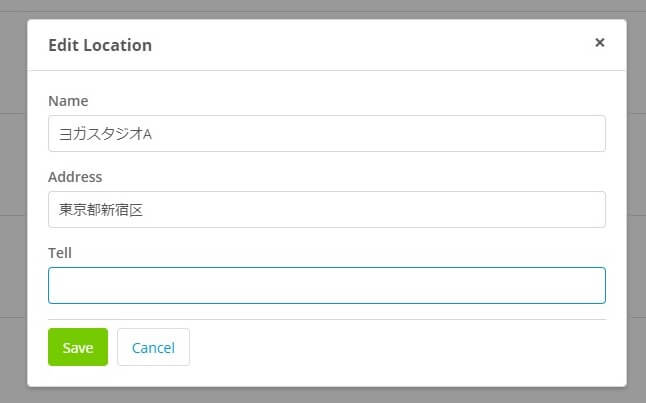Click the Name field label

[x=68, y=101]
